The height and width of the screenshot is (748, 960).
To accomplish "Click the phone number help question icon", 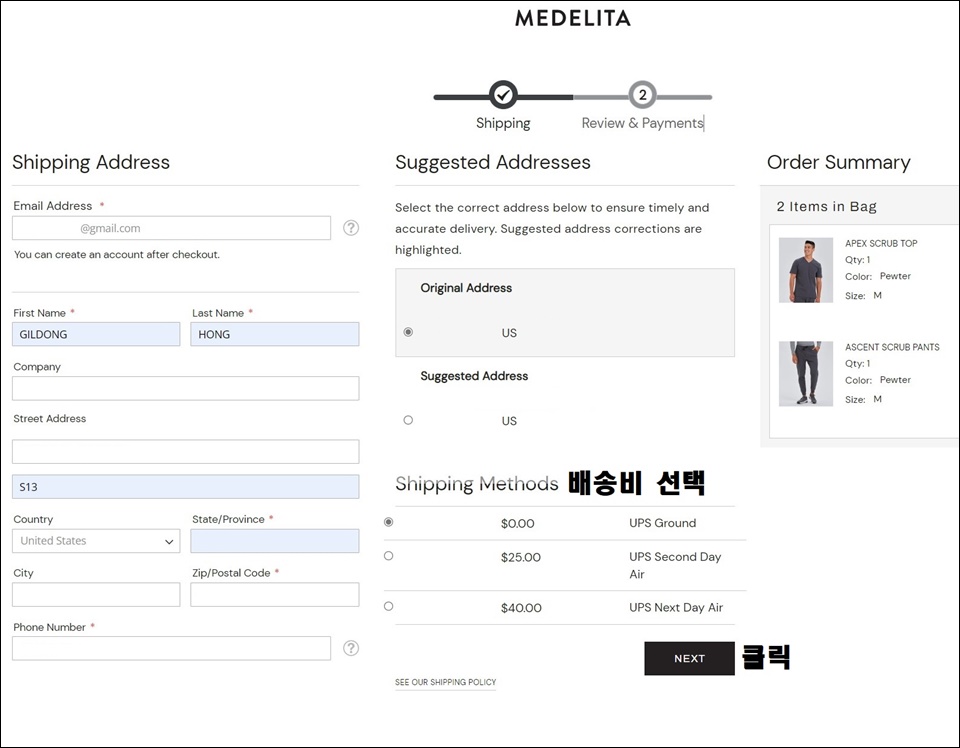I will 351,648.
